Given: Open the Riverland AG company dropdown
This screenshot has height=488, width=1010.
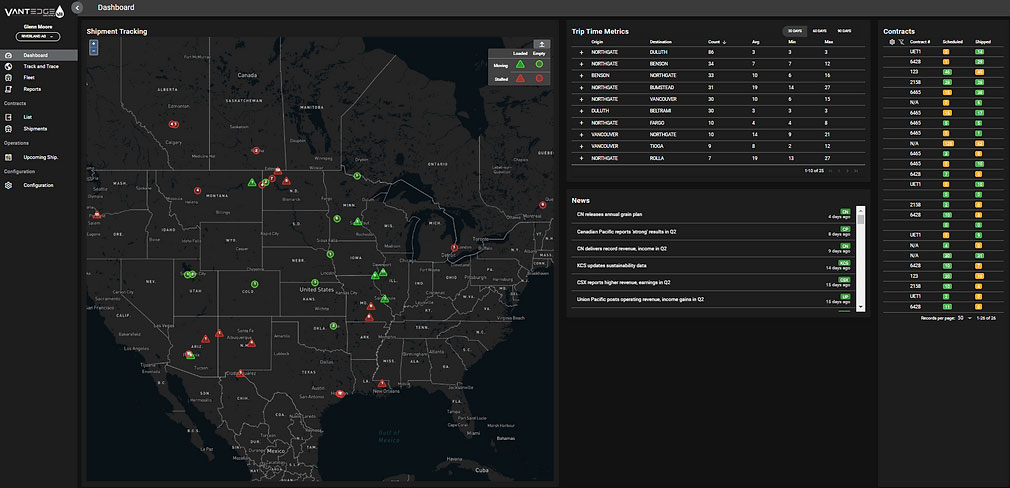Looking at the screenshot, I should tap(38, 37).
